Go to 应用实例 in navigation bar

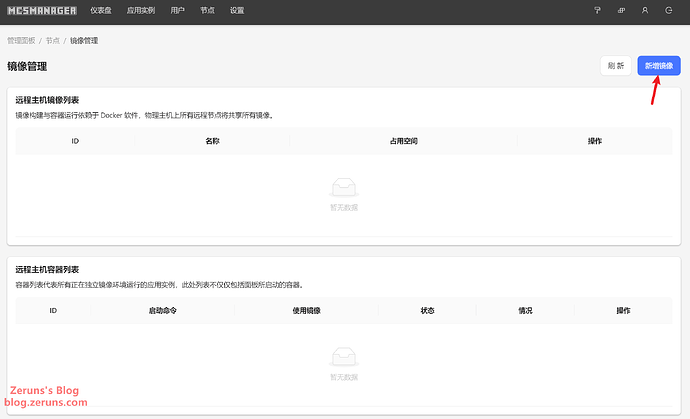point(141,10)
